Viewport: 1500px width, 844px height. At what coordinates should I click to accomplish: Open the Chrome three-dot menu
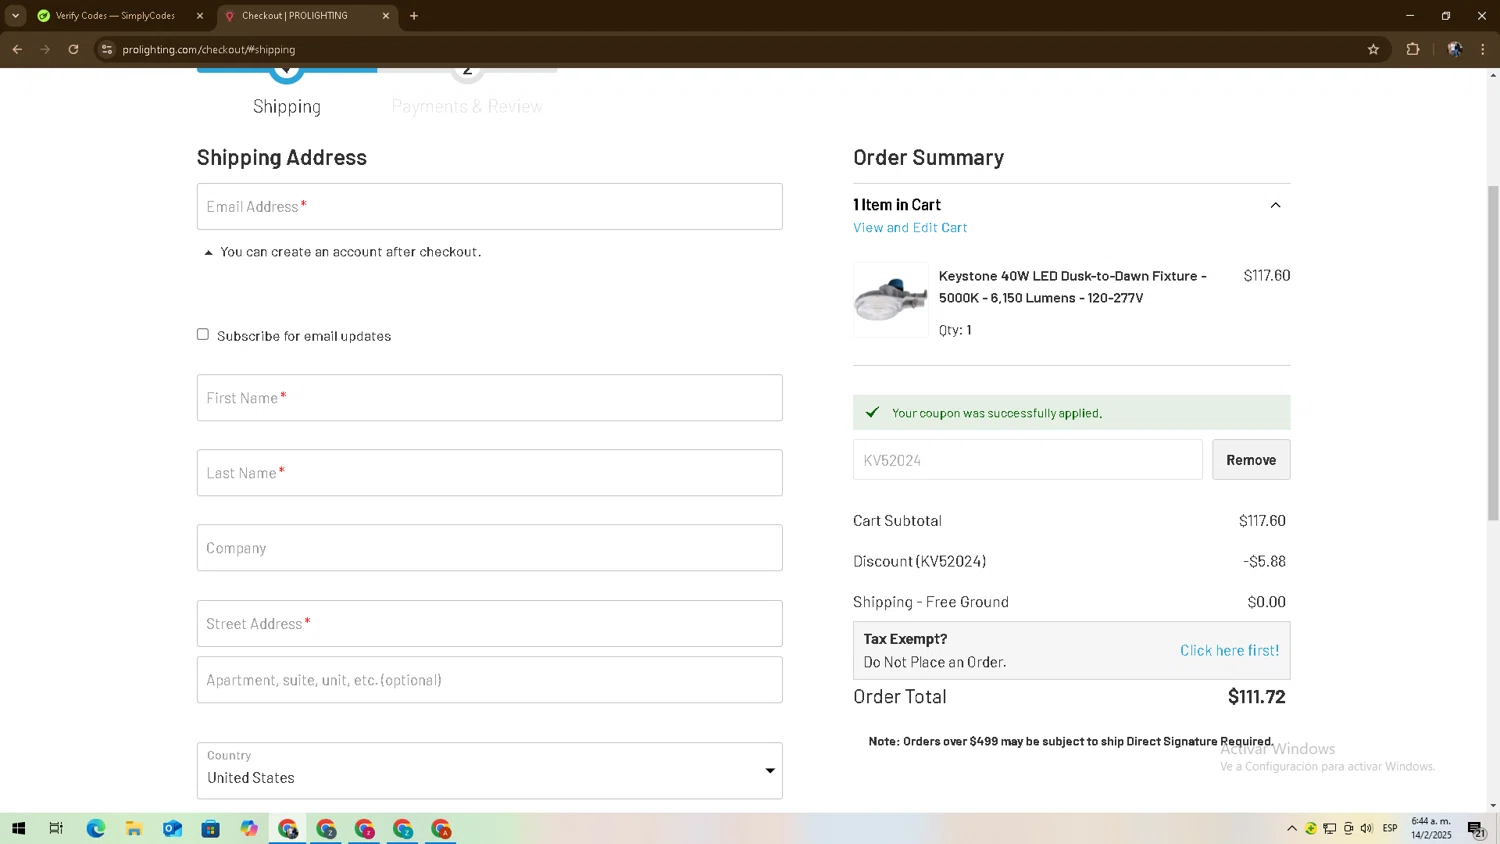1483,49
